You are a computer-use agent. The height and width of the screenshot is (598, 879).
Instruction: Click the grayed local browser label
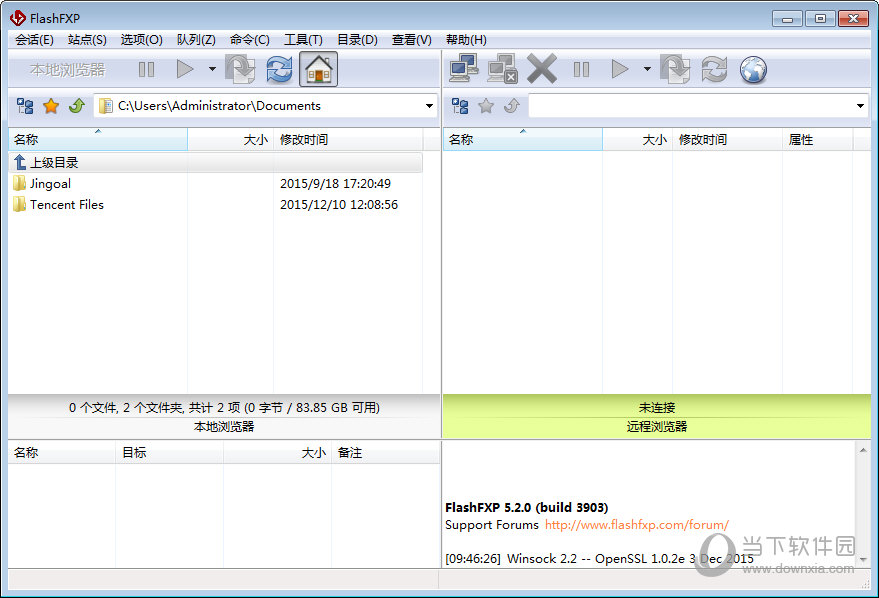tap(67, 69)
